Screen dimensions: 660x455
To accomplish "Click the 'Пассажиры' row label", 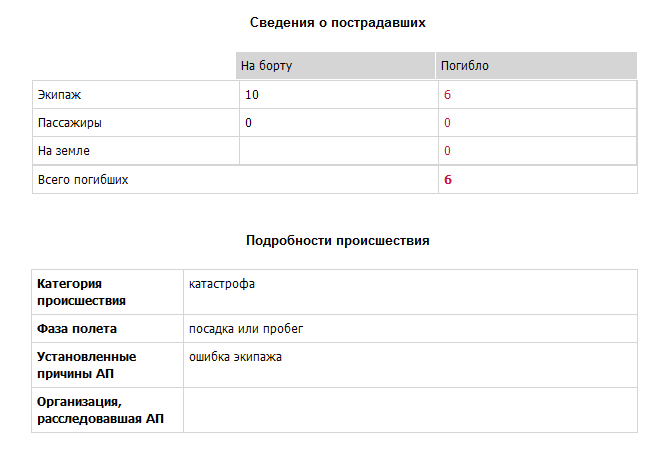I will pyautogui.click(x=69, y=123).
